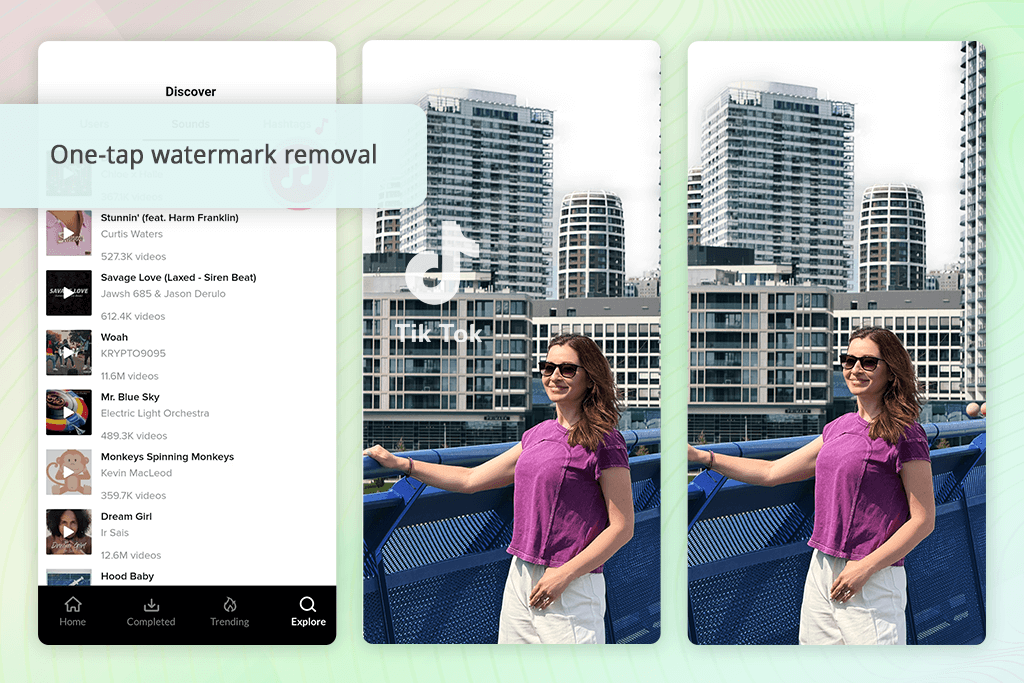Go to the Home tab in the bottom bar
Image resolution: width=1024 pixels, height=683 pixels.
[x=72, y=612]
